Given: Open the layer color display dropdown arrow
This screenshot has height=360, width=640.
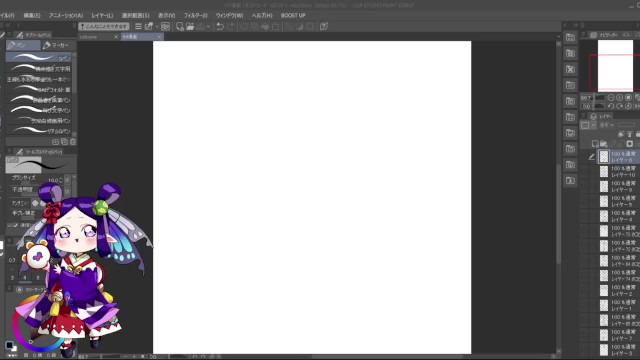Looking at the screenshot, I should click(x=593, y=125).
